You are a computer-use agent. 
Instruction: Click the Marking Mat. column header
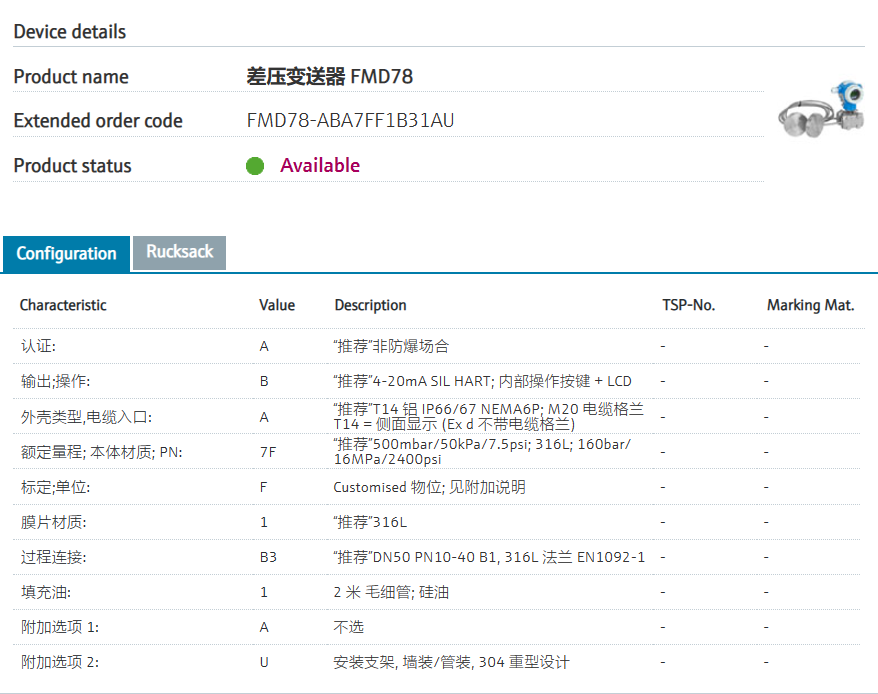pos(810,305)
